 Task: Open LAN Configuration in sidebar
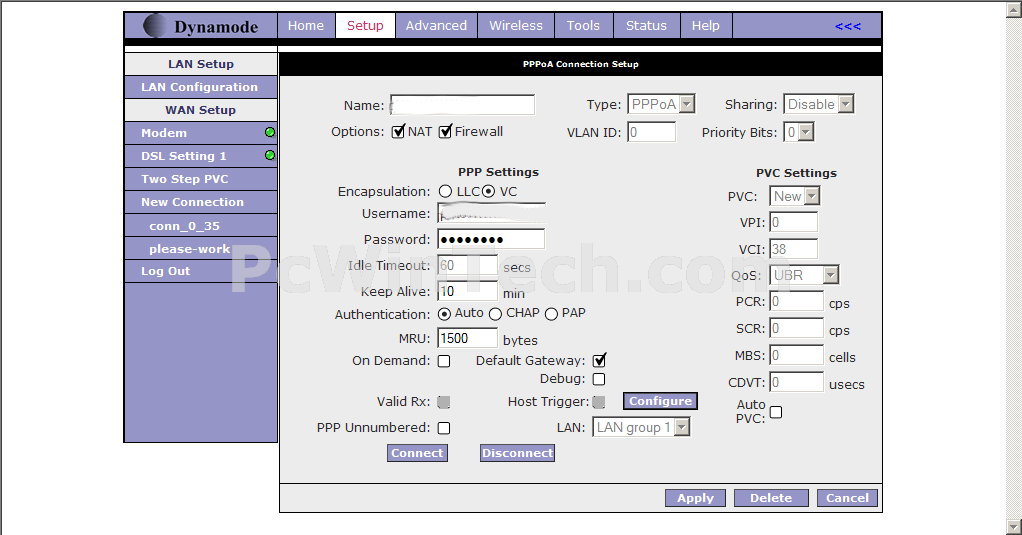click(201, 87)
